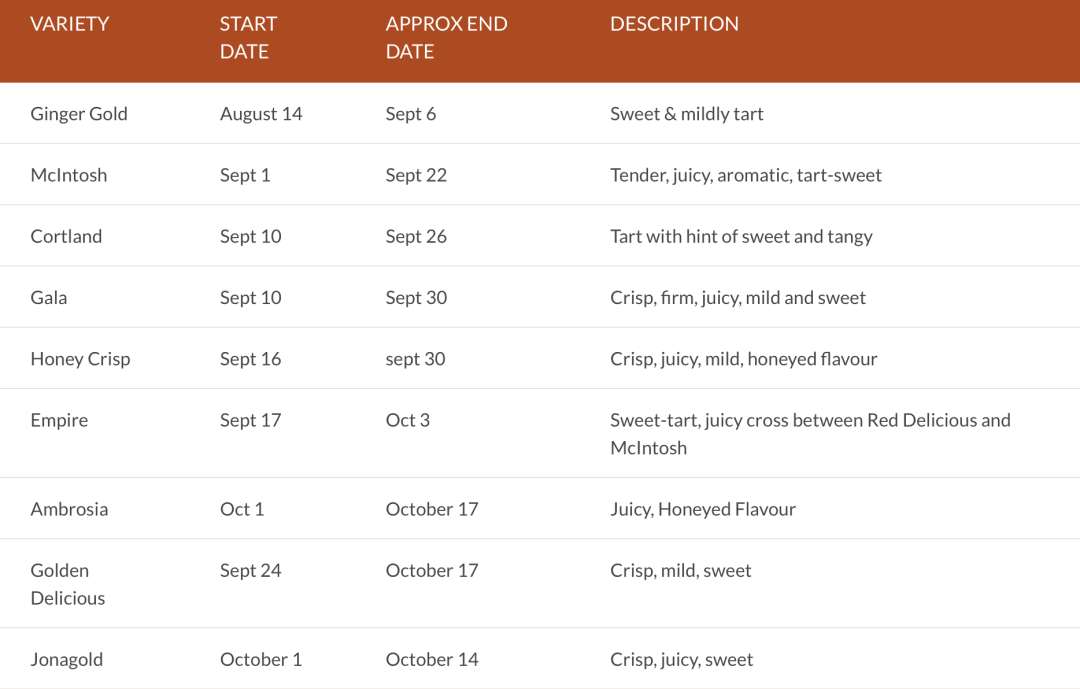Click Jonagold's October 14 end date
Screen dimensions: 1080x689
coord(432,659)
